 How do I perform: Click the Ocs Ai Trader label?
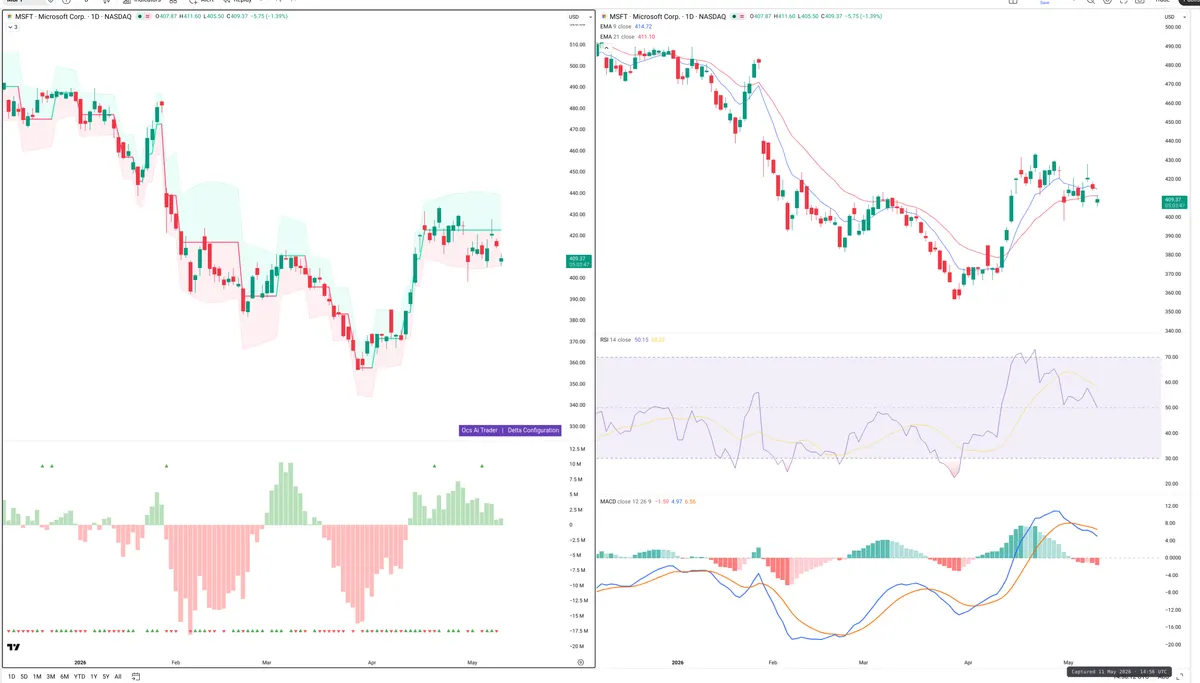479,430
